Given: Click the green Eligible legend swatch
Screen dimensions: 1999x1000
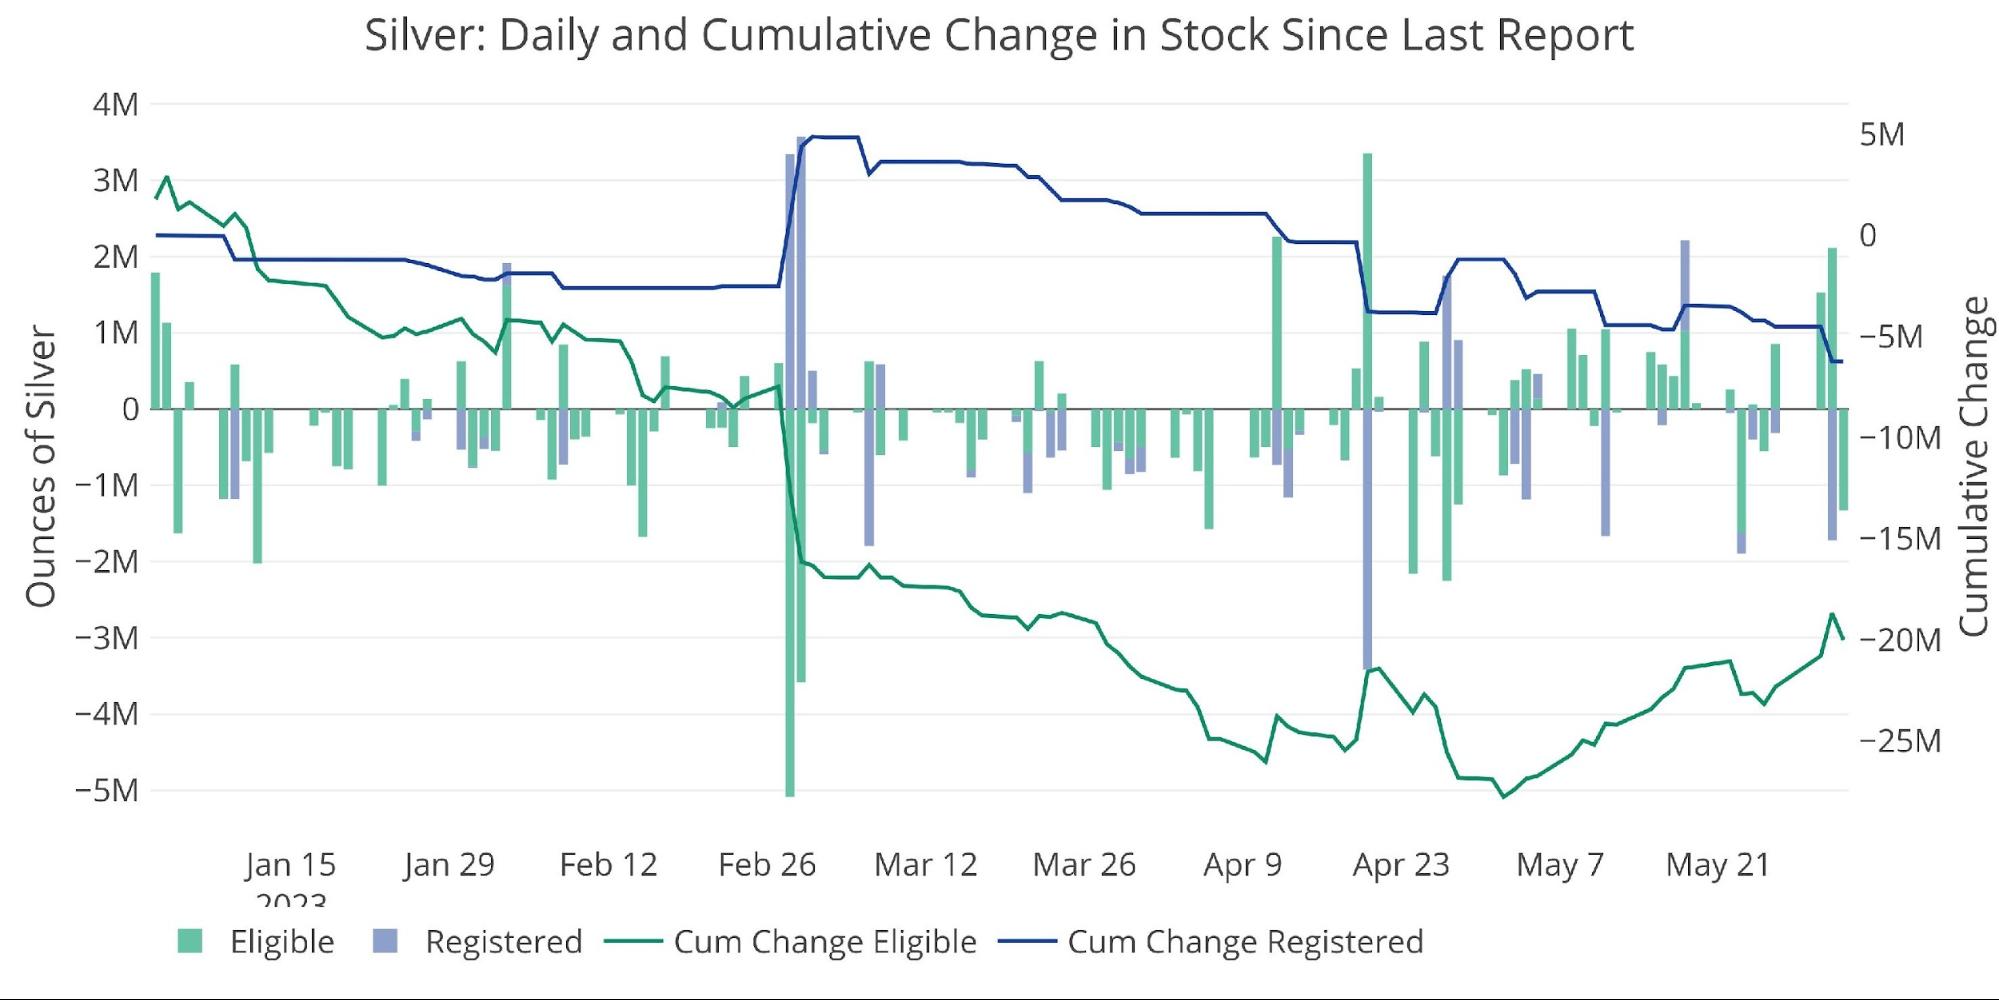Looking at the screenshot, I should coord(190,941).
